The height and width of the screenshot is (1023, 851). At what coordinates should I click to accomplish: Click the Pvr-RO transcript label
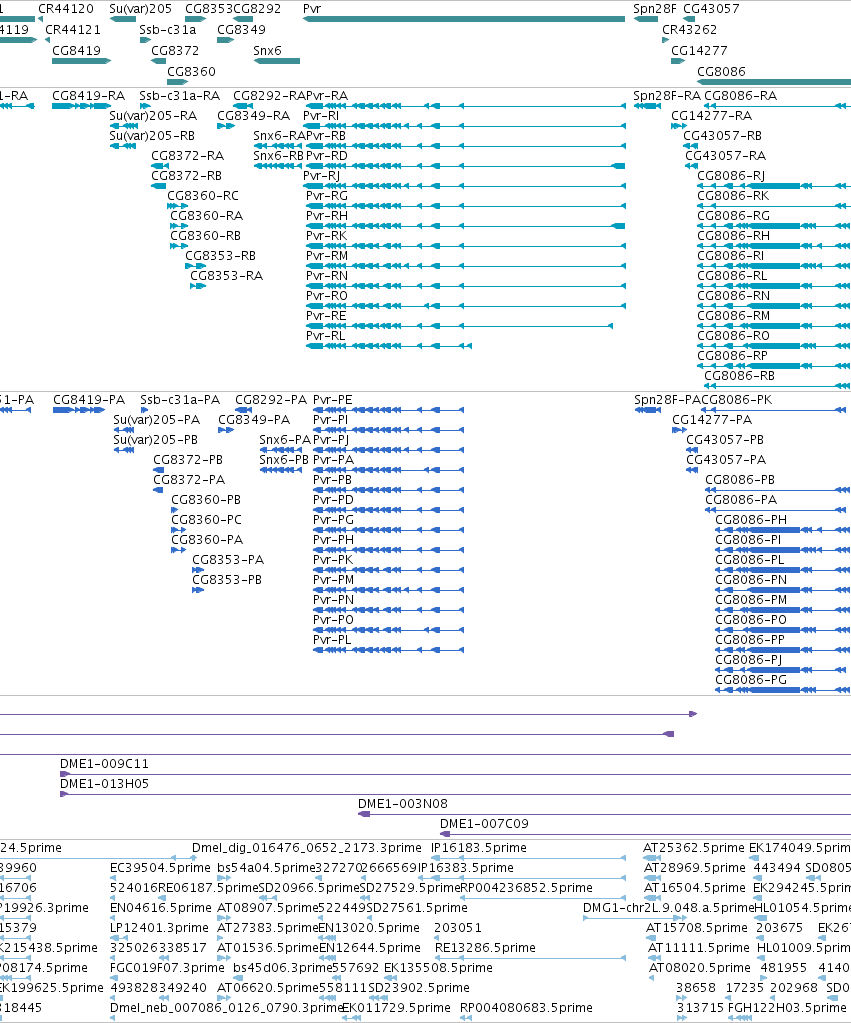pos(327,295)
